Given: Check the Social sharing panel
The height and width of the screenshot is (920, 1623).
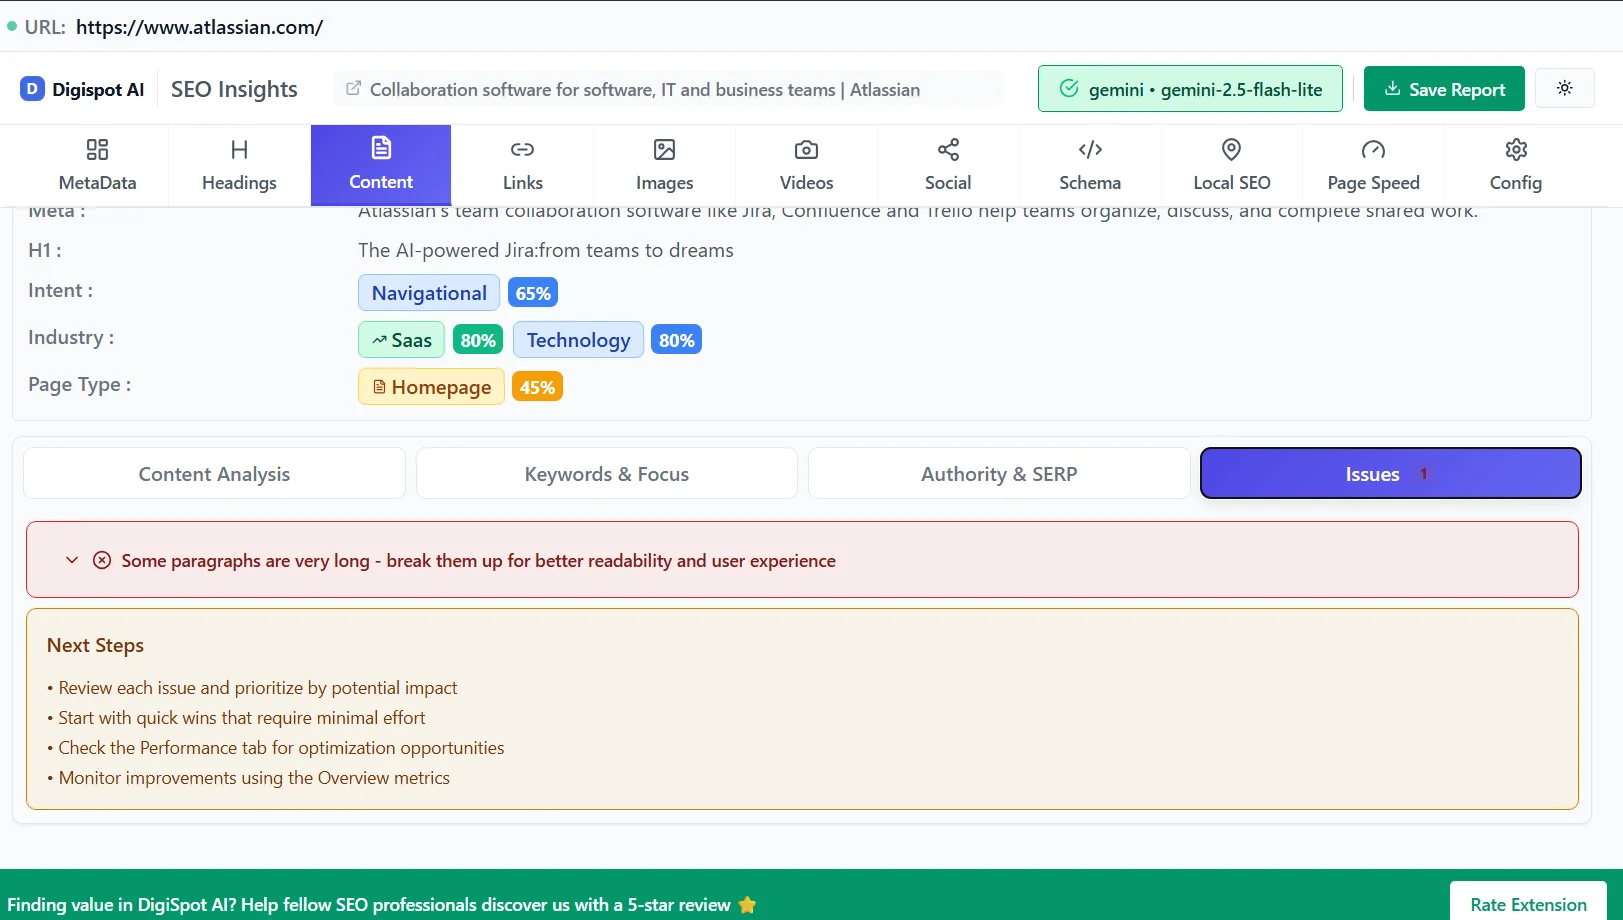Looking at the screenshot, I should coord(947,165).
